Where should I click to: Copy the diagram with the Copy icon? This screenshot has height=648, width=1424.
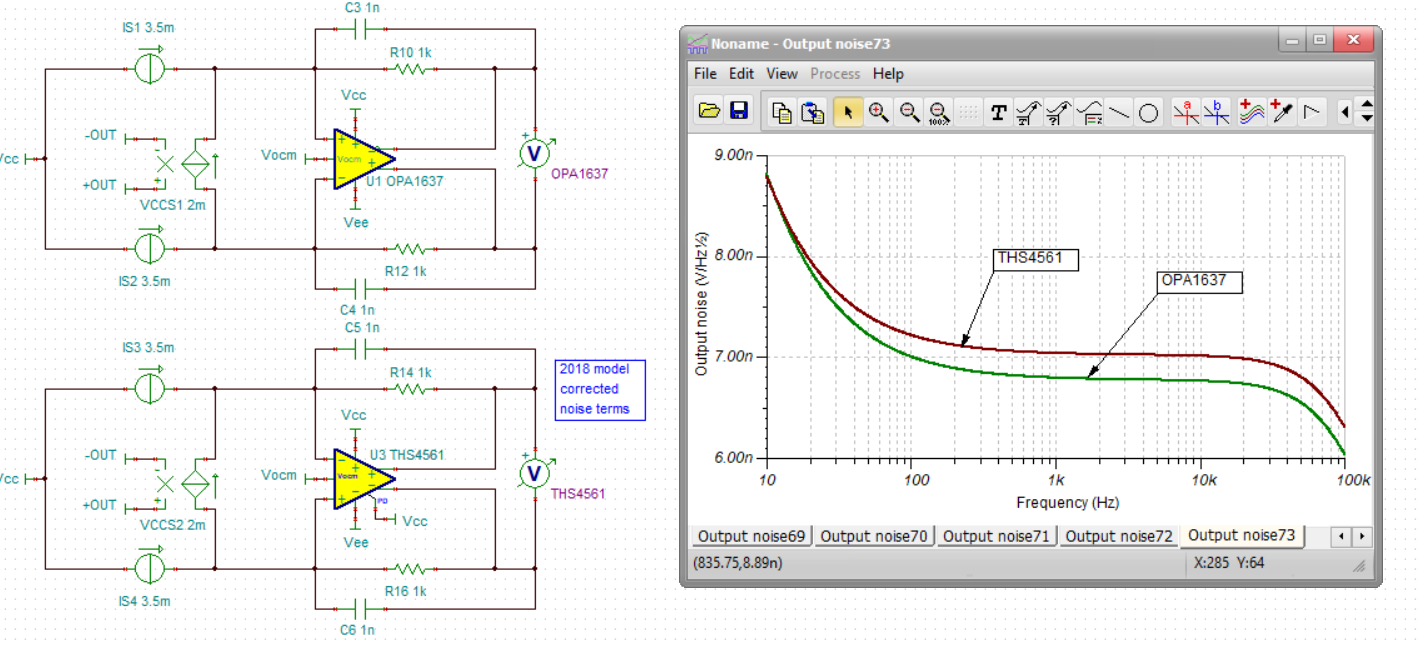click(783, 112)
